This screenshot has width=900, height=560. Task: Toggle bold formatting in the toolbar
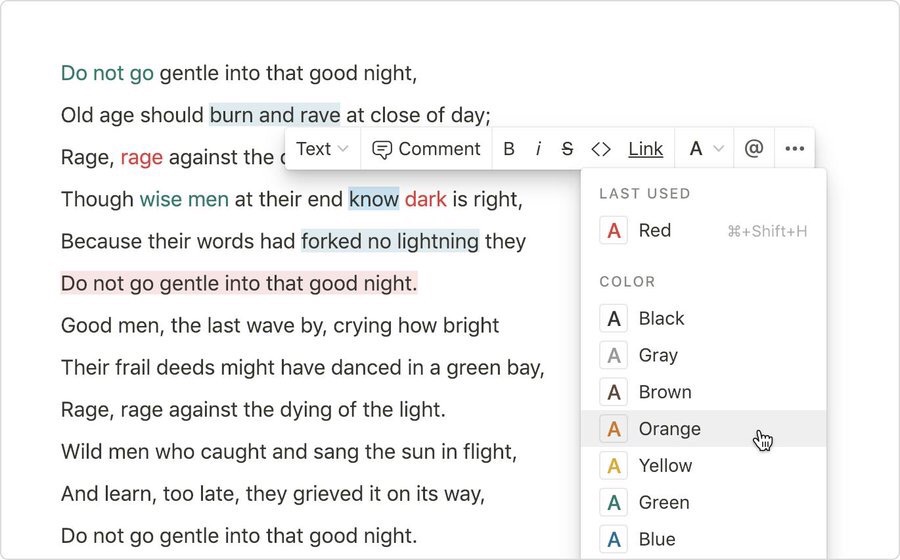coord(509,149)
